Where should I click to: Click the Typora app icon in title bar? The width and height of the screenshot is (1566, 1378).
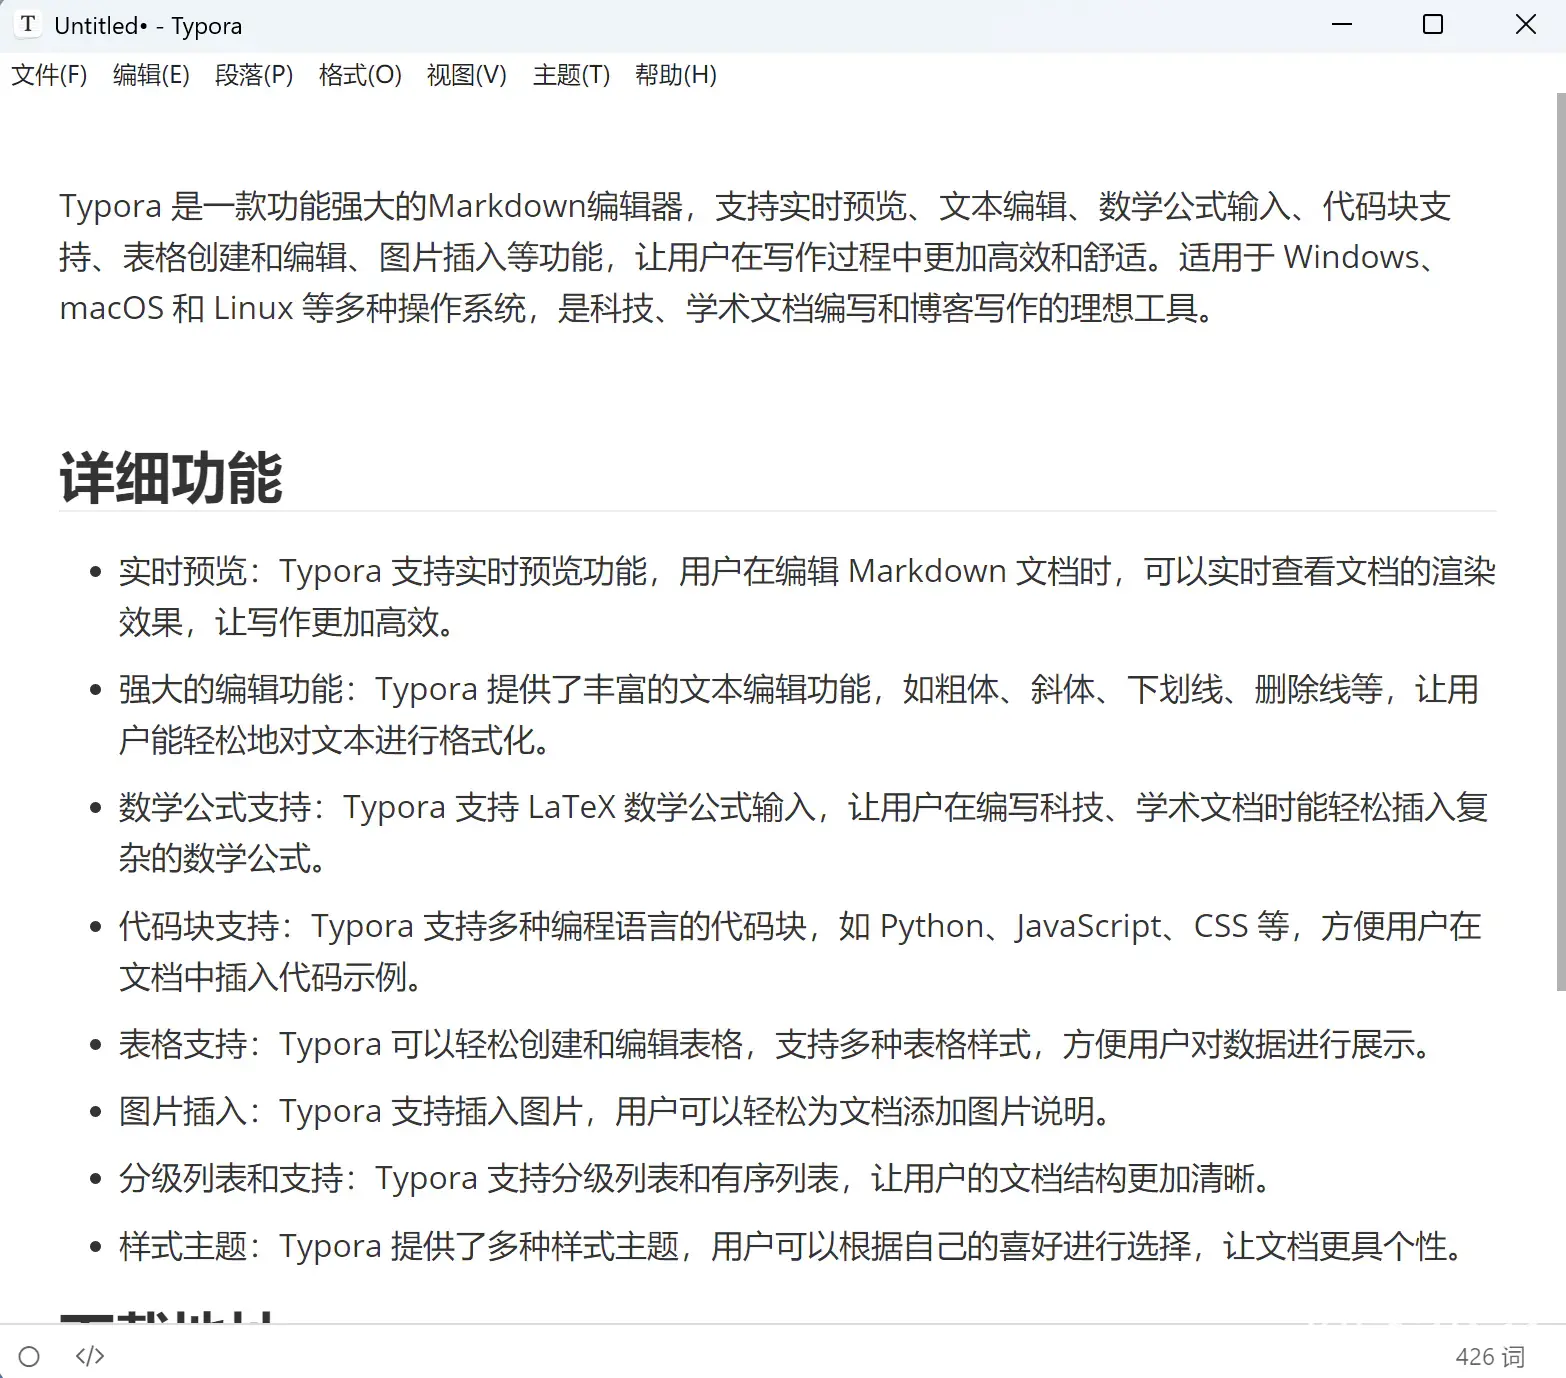pyautogui.click(x=28, y=25)
